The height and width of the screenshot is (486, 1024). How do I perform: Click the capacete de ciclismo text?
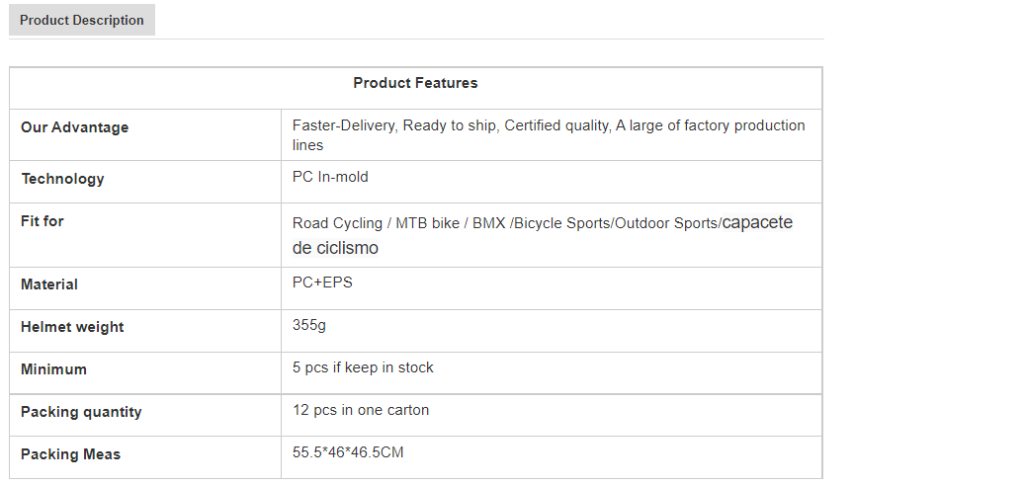[x=542, y=235]
